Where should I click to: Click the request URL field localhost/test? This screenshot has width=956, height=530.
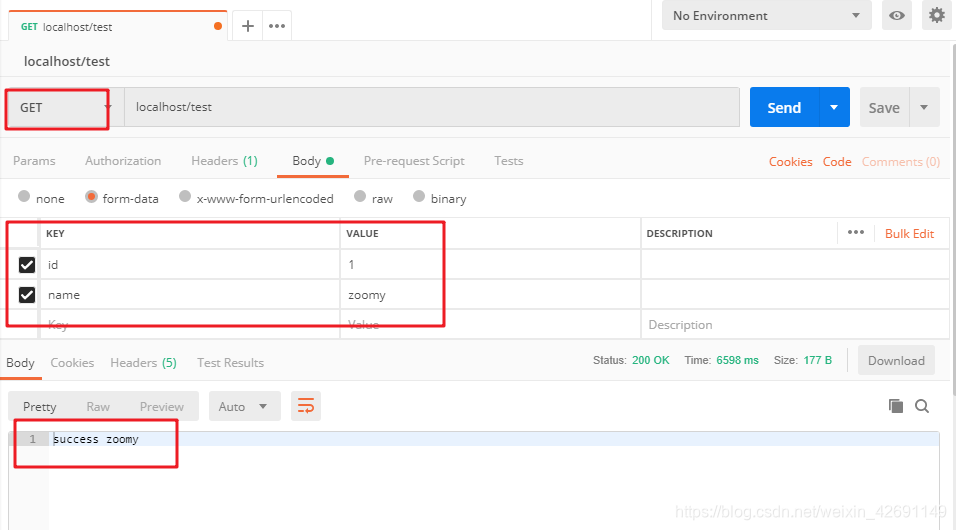pyautogui.click(x=432, y=107)
